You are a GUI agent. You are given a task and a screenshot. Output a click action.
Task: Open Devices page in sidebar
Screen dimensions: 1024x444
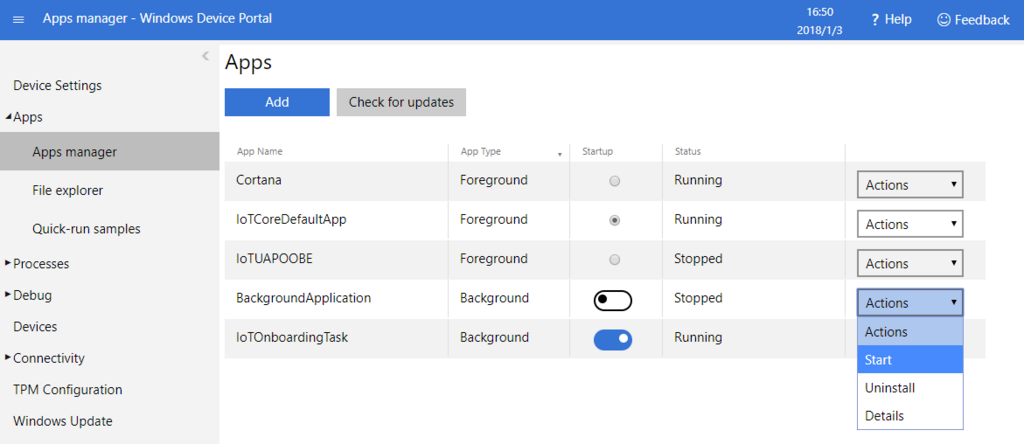pos(35,326)
